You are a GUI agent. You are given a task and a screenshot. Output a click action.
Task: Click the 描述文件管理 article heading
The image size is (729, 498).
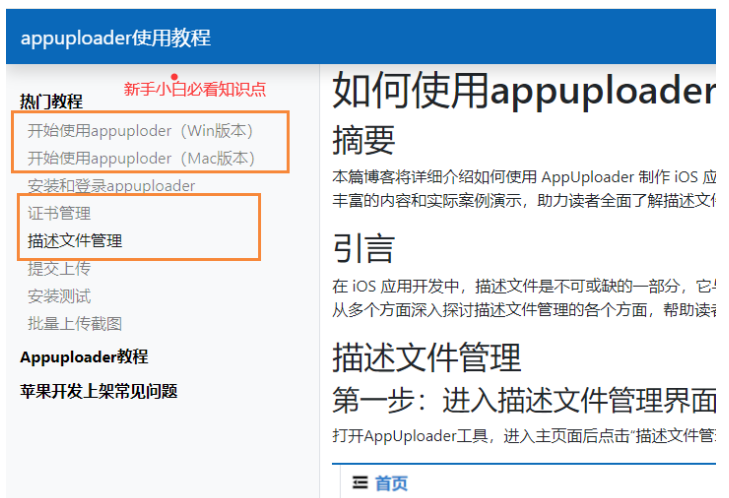(x=427, y=357)
